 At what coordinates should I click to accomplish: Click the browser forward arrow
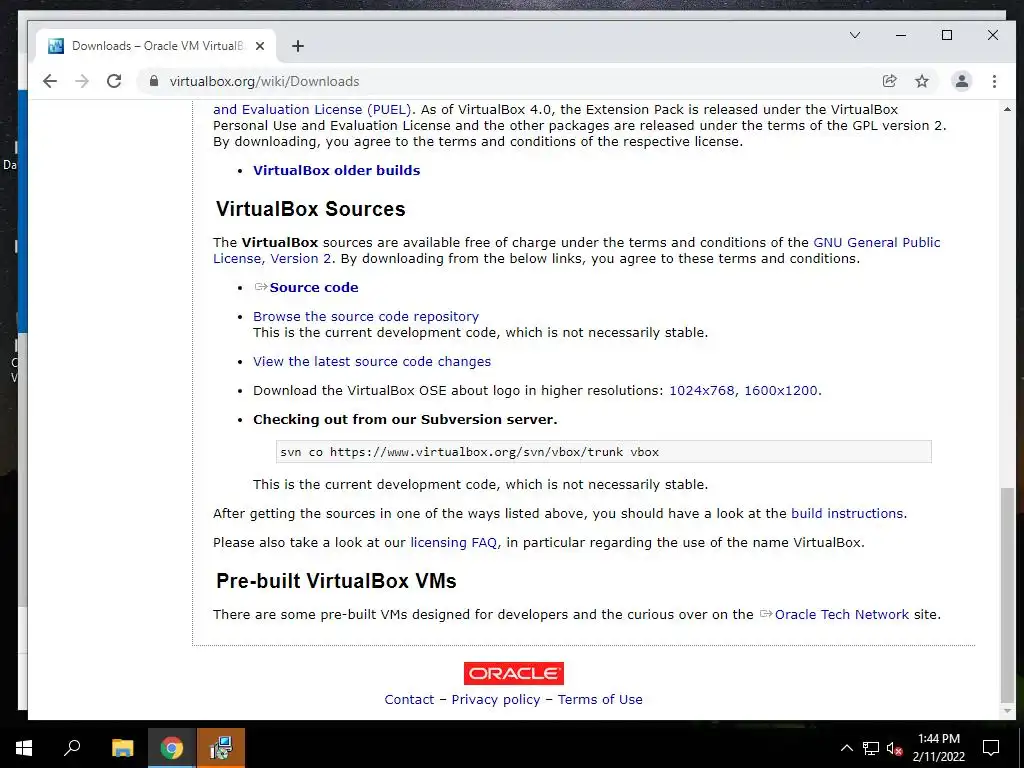(x=82, y=81)
